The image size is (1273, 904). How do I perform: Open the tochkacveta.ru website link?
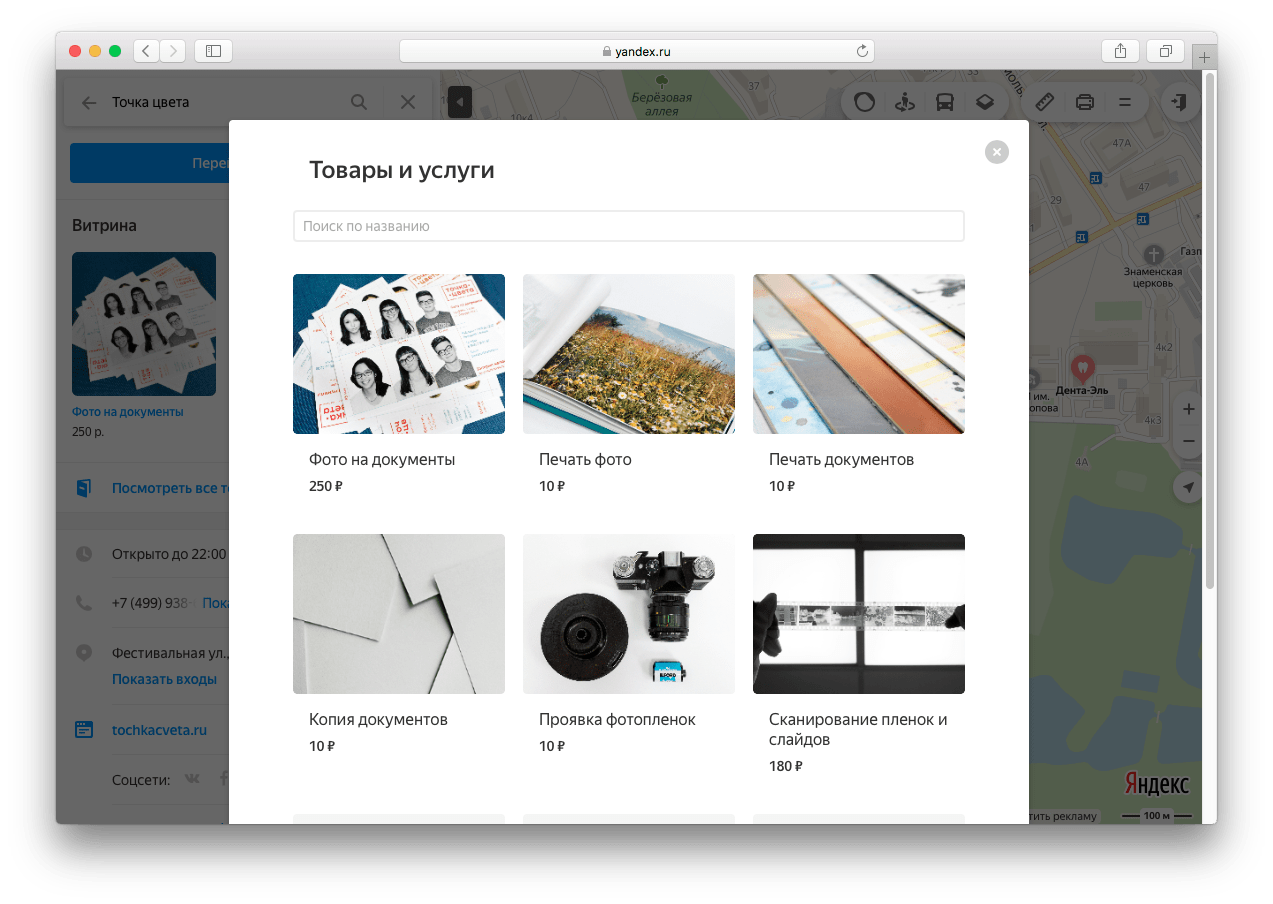tap(159, 730)
